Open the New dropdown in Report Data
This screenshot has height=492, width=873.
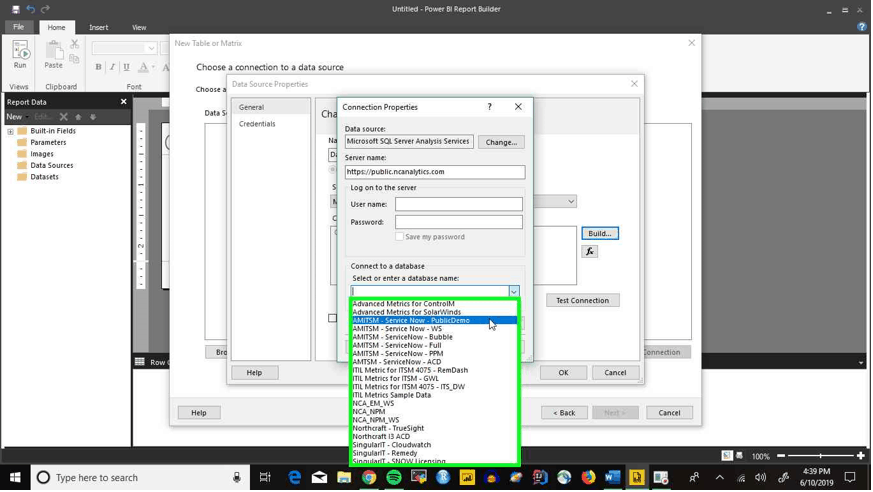point(17,117)
